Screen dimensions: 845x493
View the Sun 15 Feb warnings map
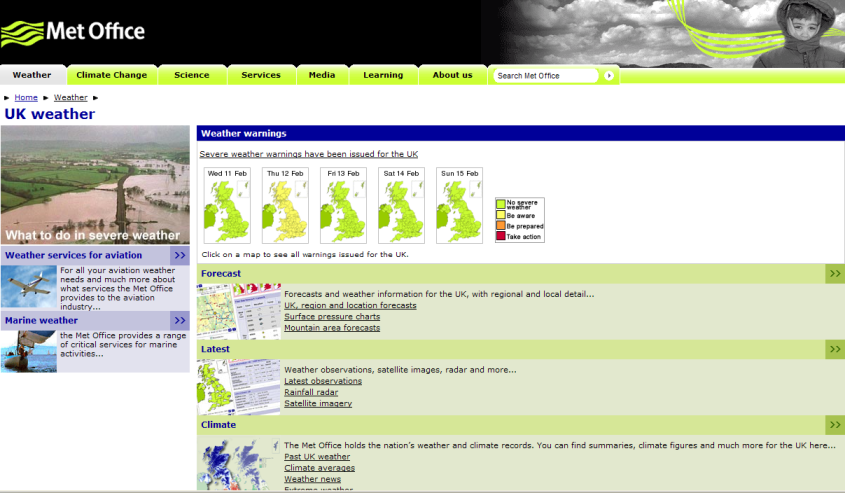point(460,205)
